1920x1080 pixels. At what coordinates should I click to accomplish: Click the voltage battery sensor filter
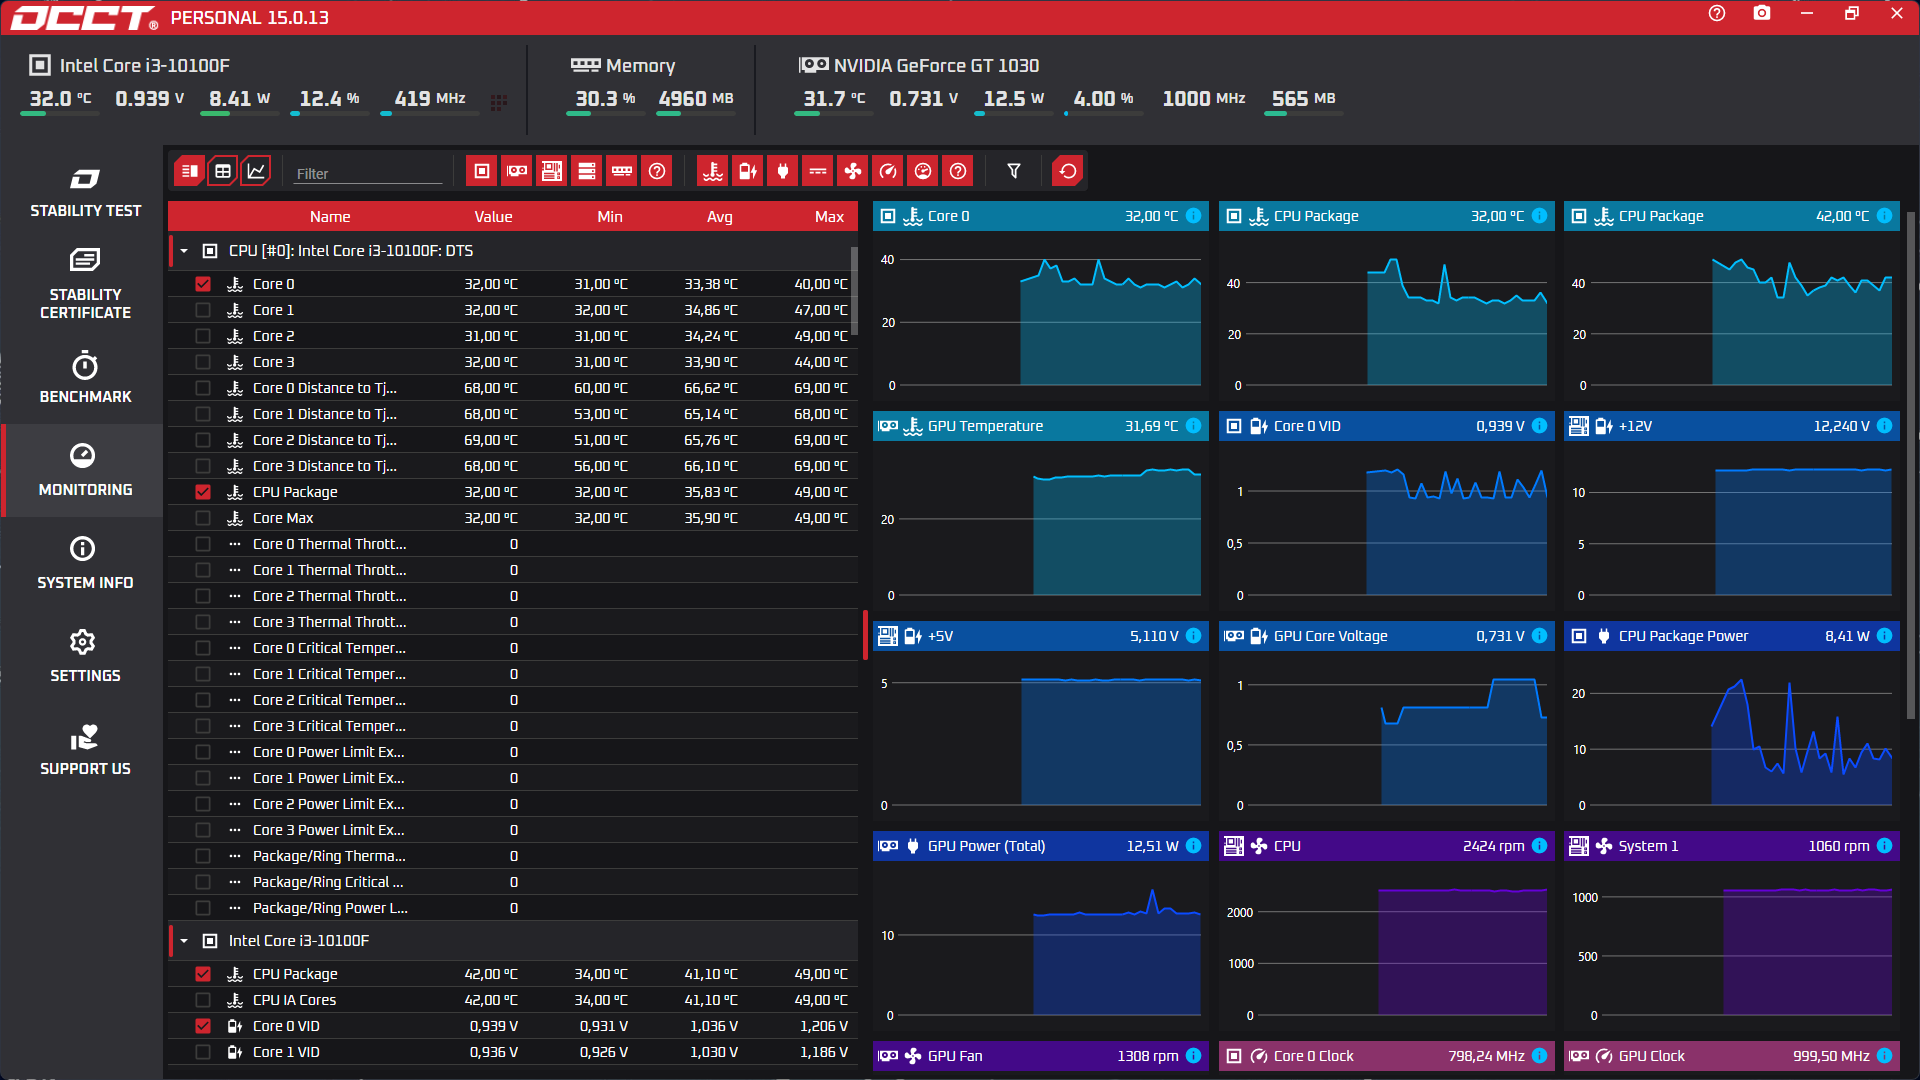click(747, 171)
